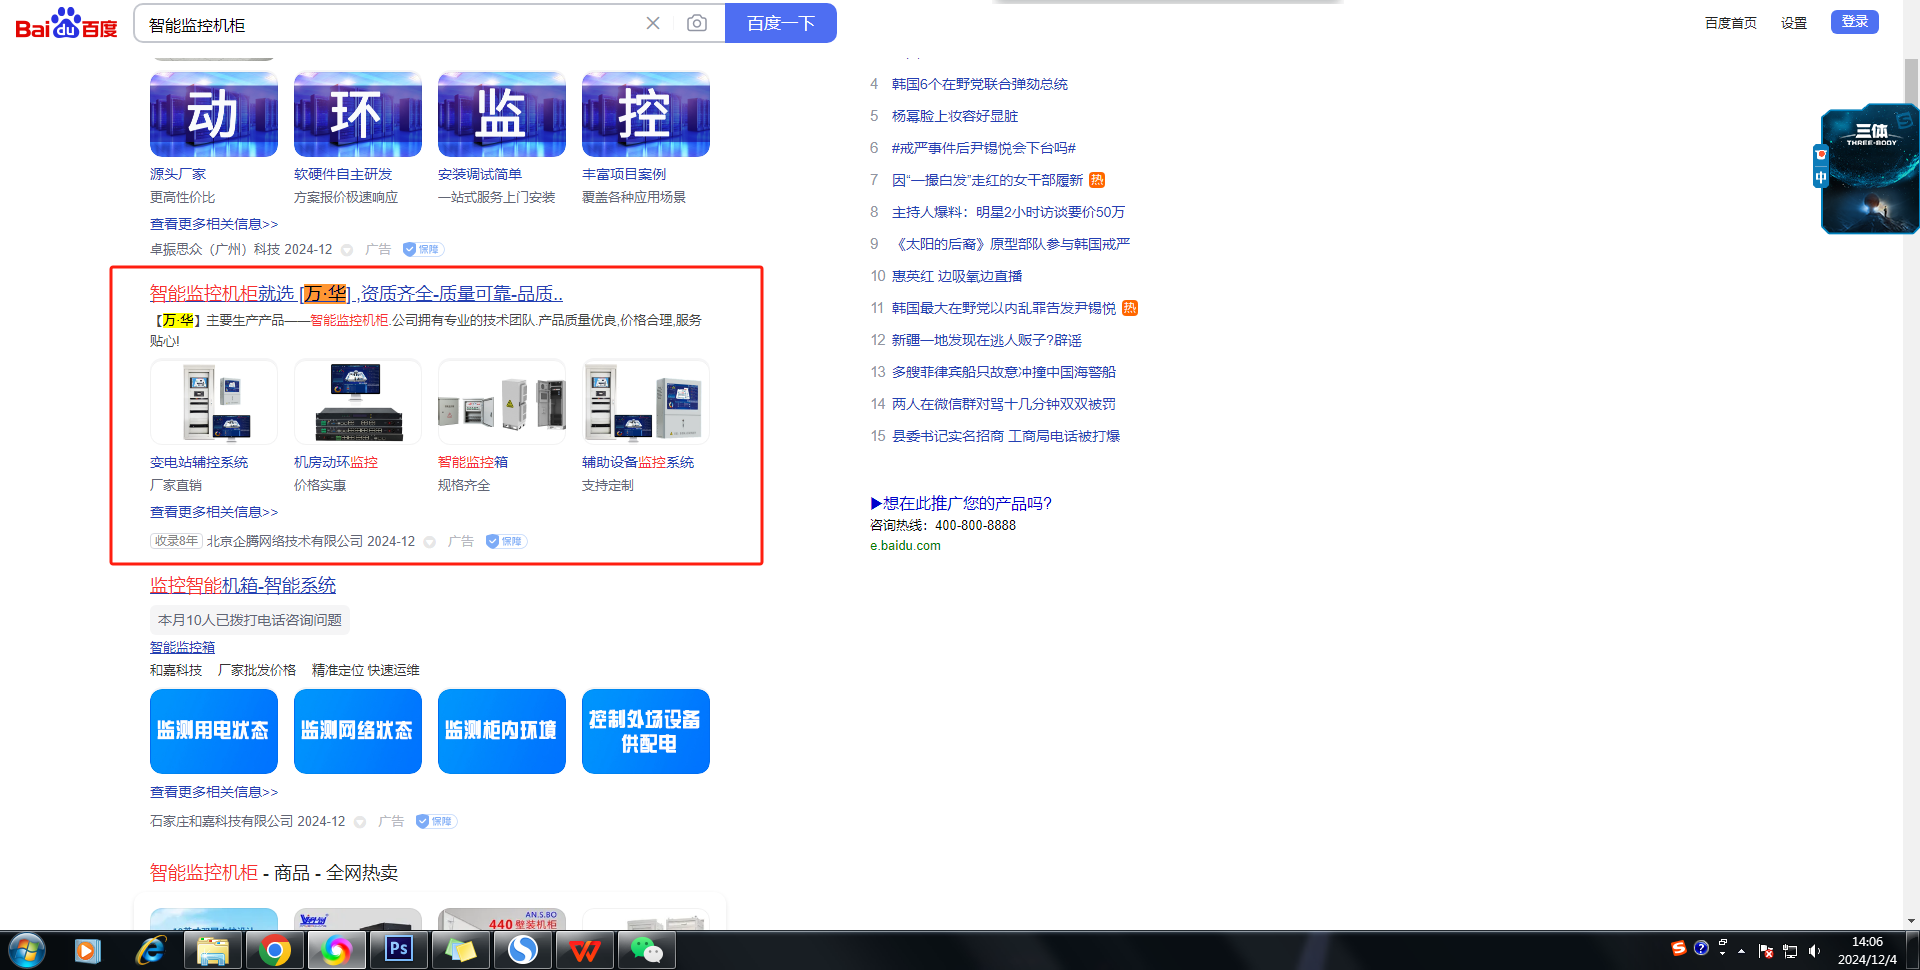This screenshot has height=970, width=1920.
Task: Open 智能监控机柜 - 商品 - 全网热卖 heading
Action: click(x=274, y=873)
